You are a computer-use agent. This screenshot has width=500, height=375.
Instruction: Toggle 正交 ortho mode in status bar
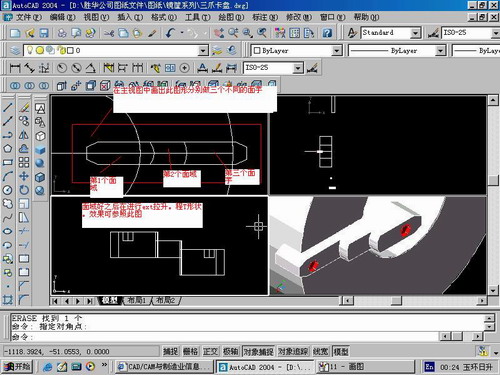tap(210, 351)
